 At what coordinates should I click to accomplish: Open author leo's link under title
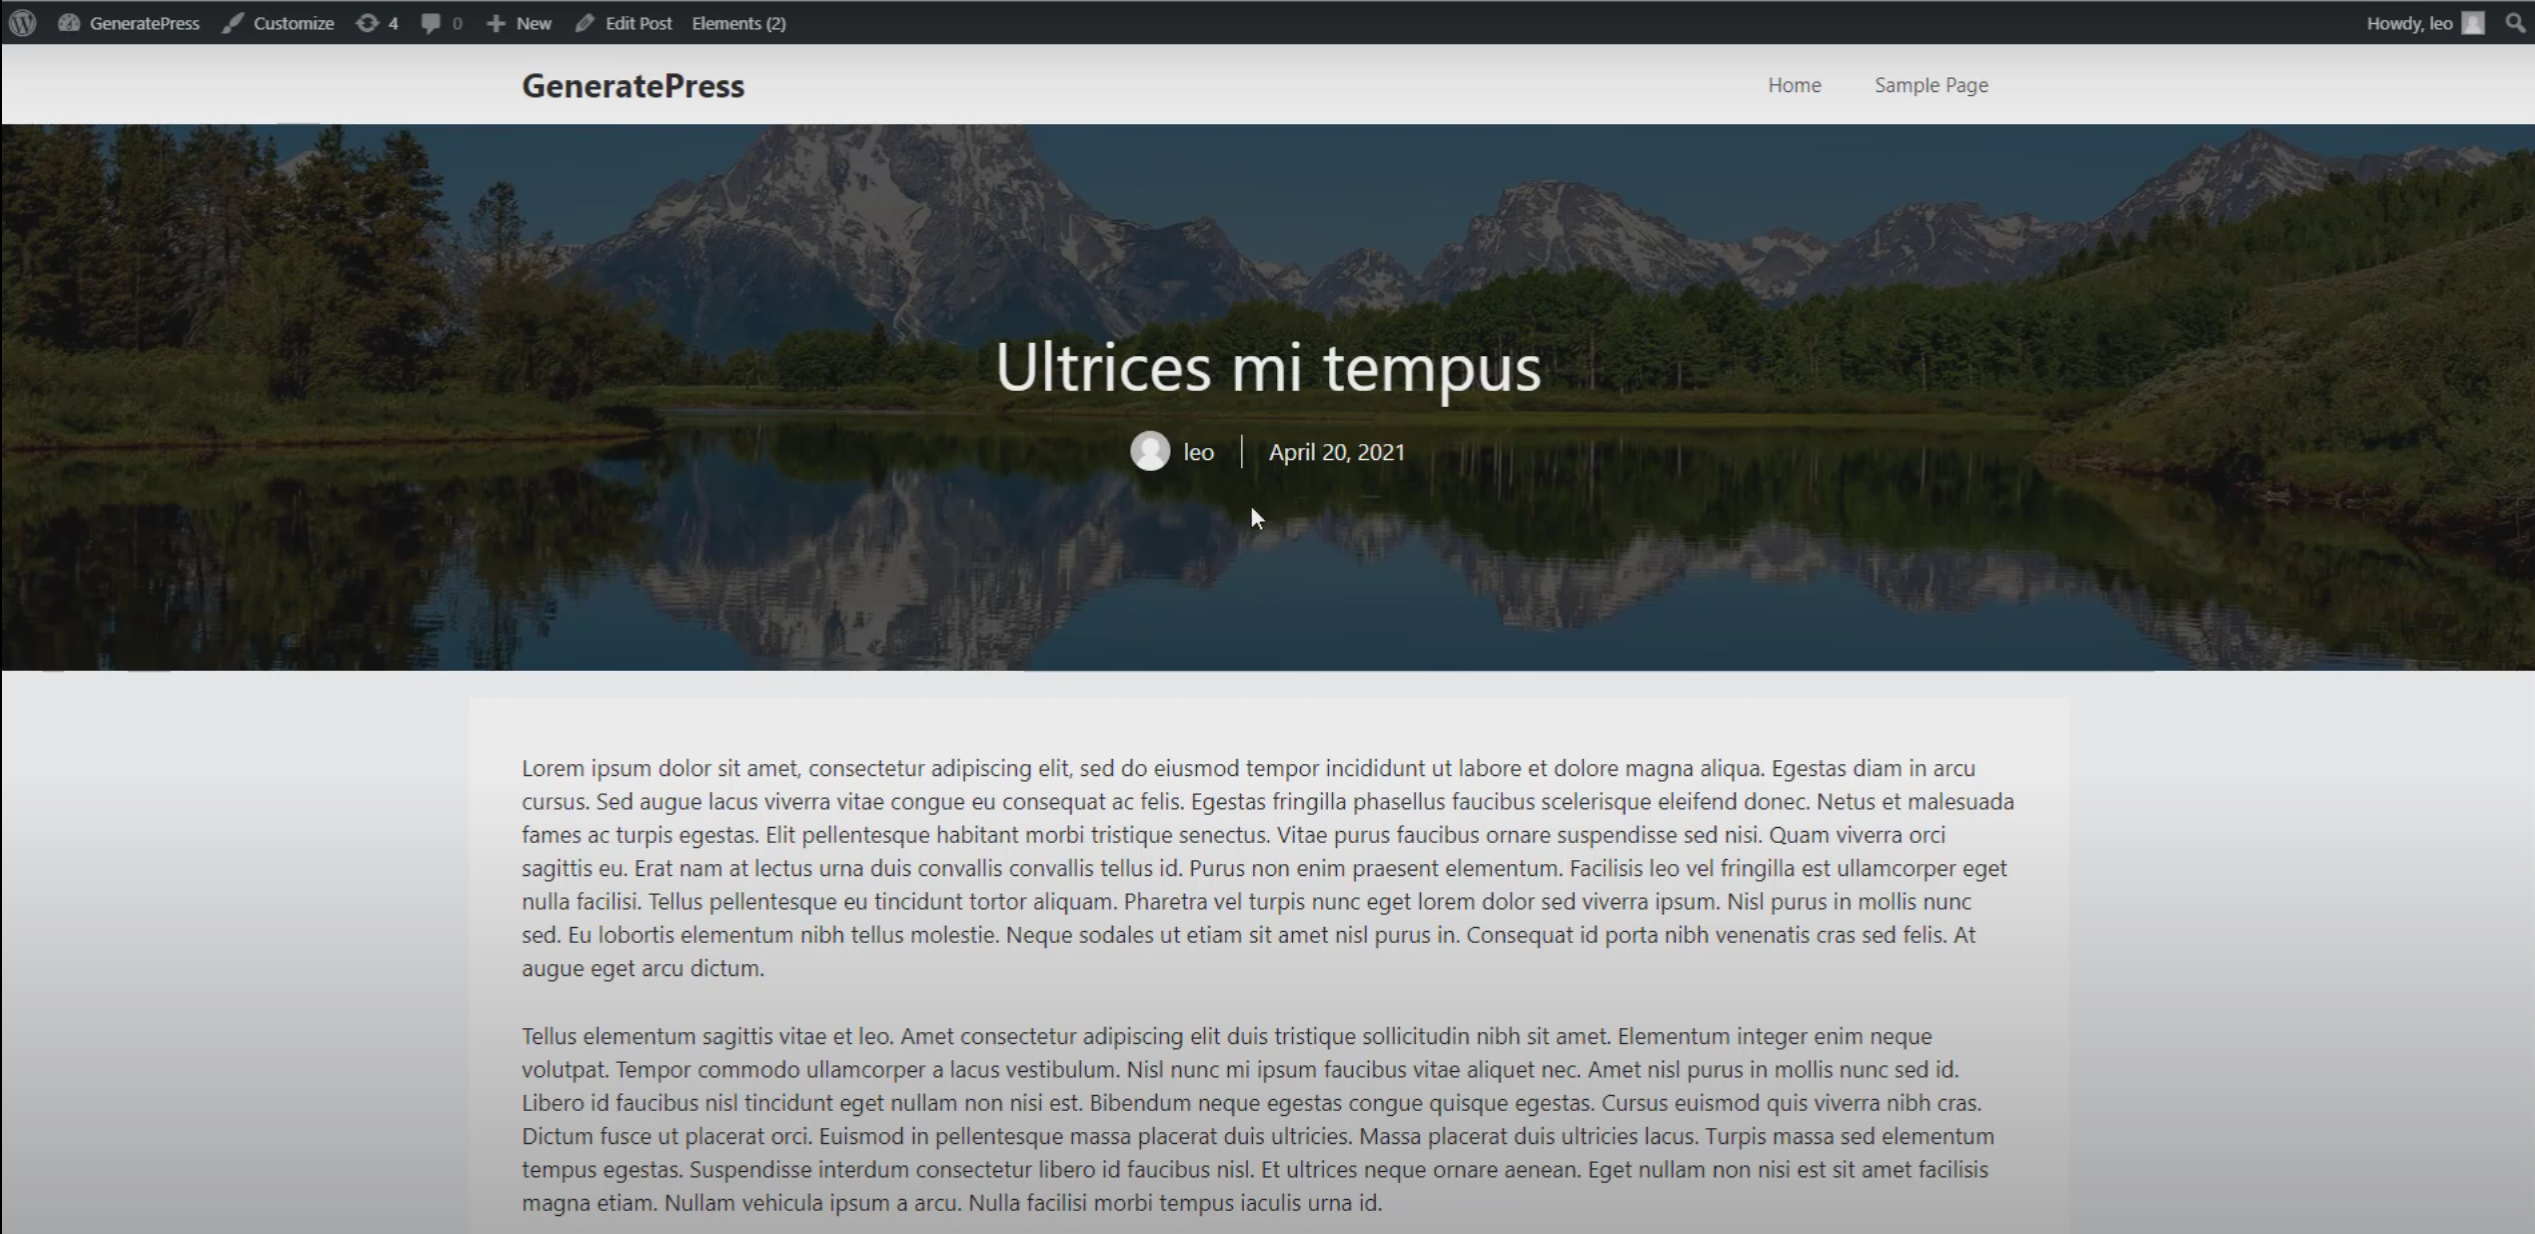coord(1198,452)
